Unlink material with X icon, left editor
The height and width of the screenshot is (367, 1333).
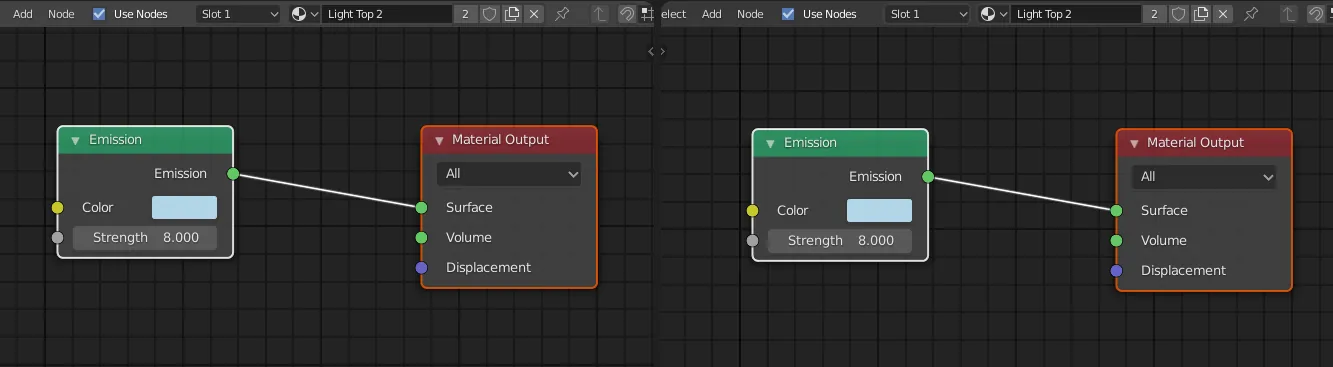[x=534, y=14]
